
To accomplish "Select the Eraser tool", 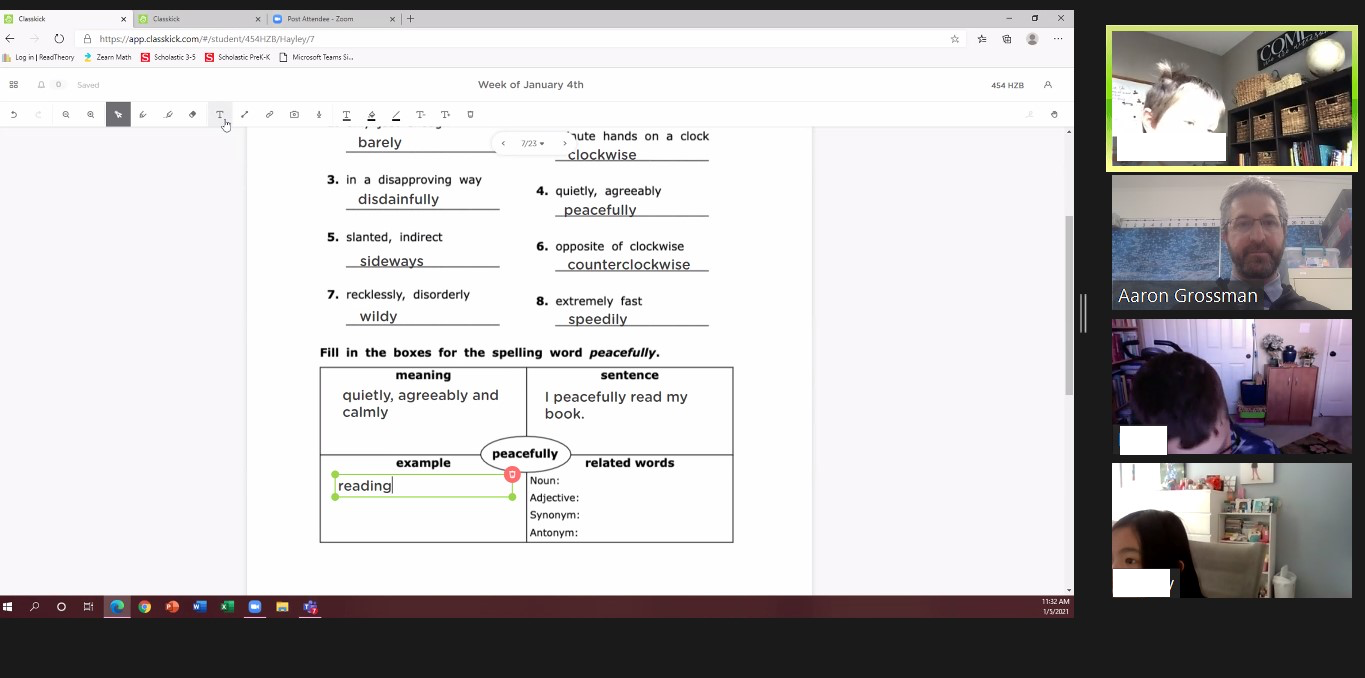I will 193,115.
